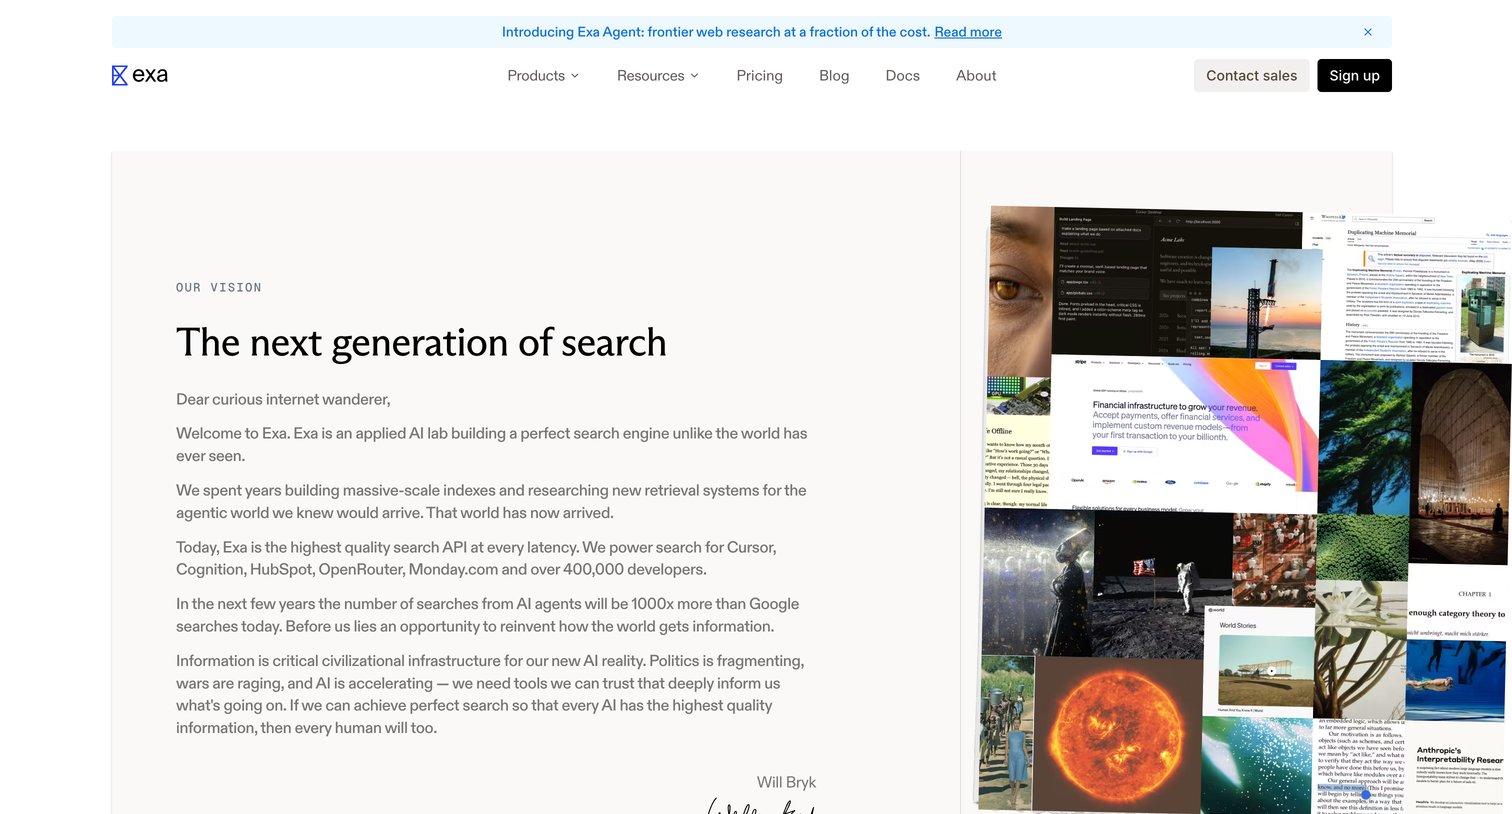
Task: Click the Will Bryk name text
Action: tap(786, 782)
